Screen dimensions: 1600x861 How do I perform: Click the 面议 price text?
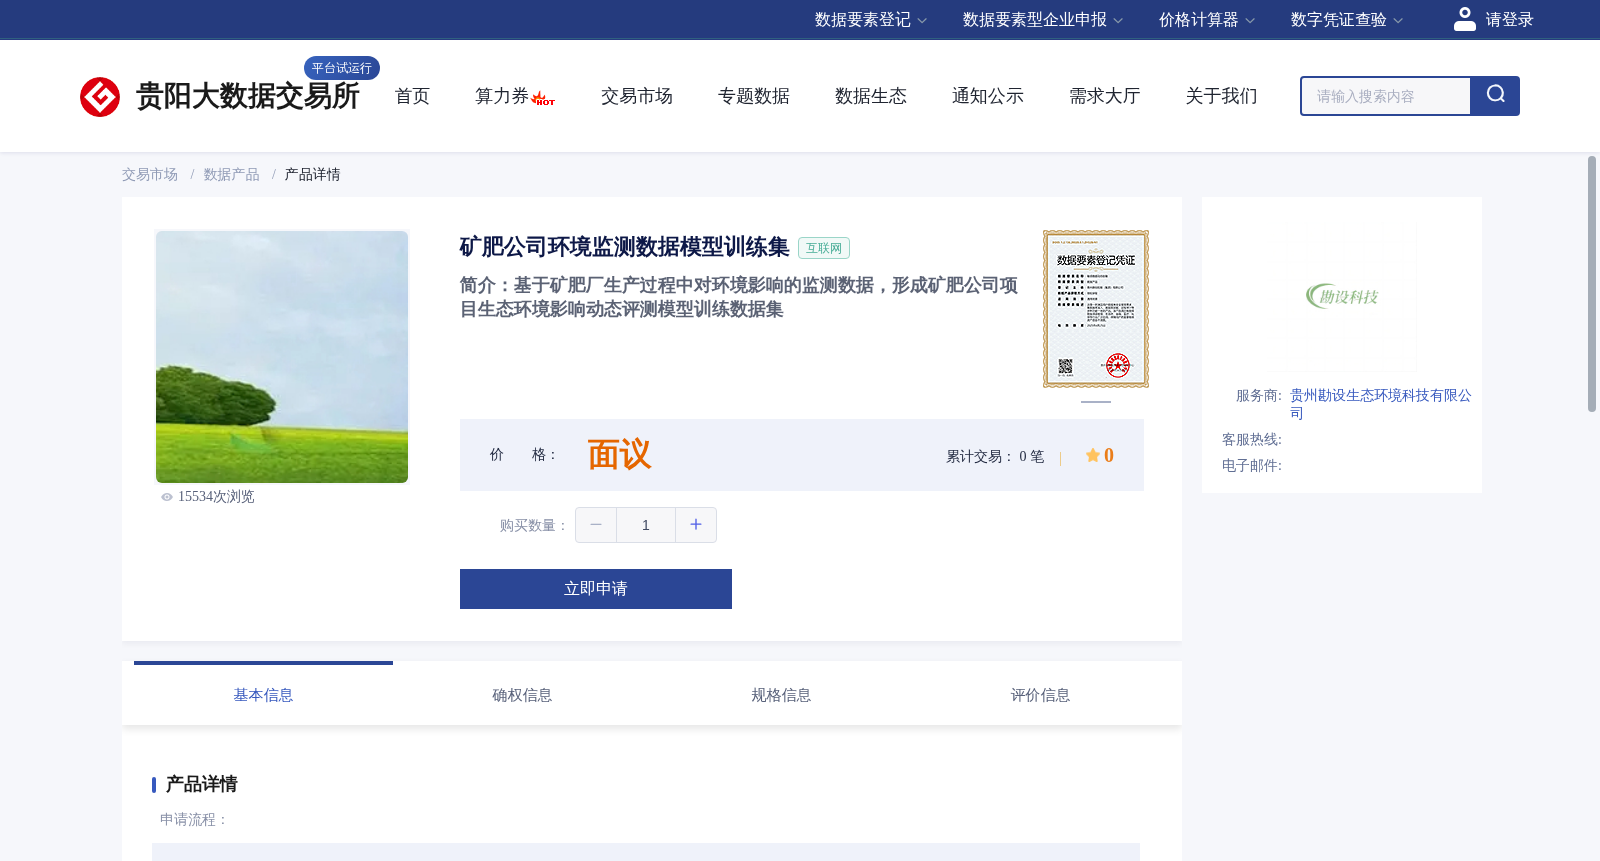[x=619, y=455]
